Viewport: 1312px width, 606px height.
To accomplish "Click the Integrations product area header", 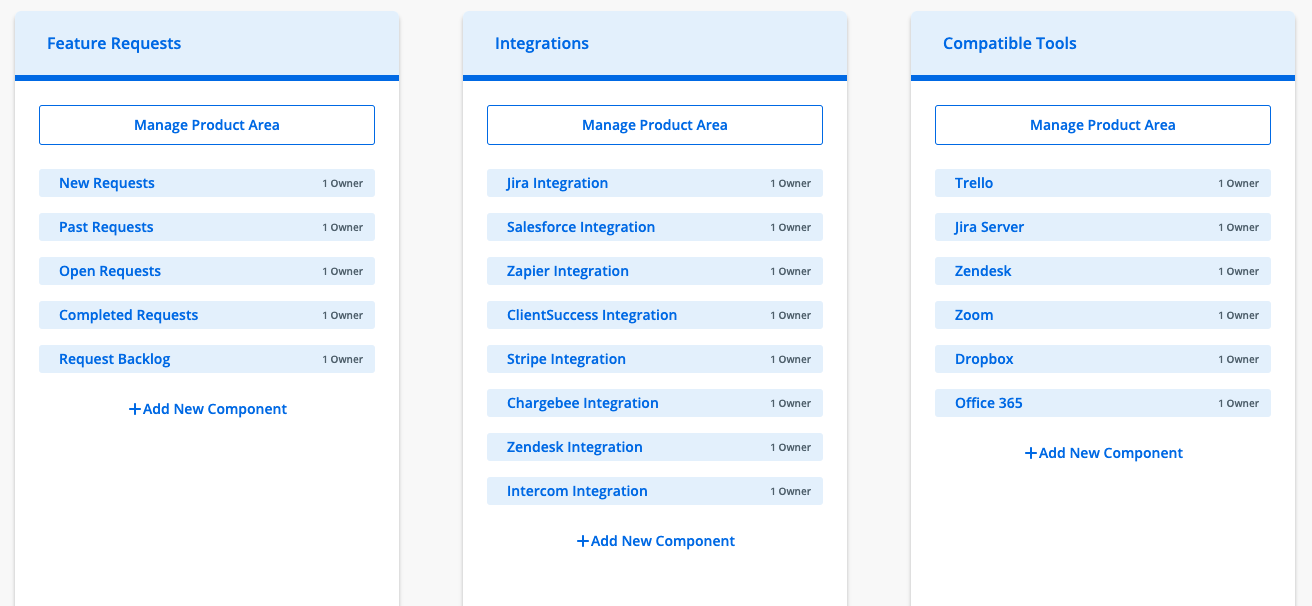I will pyautogui.click(x=542, y=44).
